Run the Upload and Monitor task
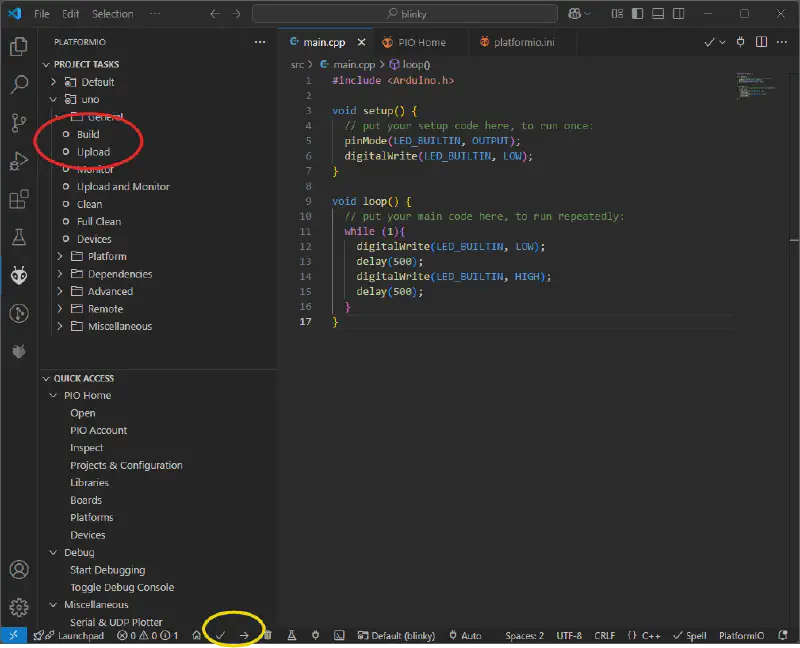The image size is (800, 648). [x=123, y=187]
